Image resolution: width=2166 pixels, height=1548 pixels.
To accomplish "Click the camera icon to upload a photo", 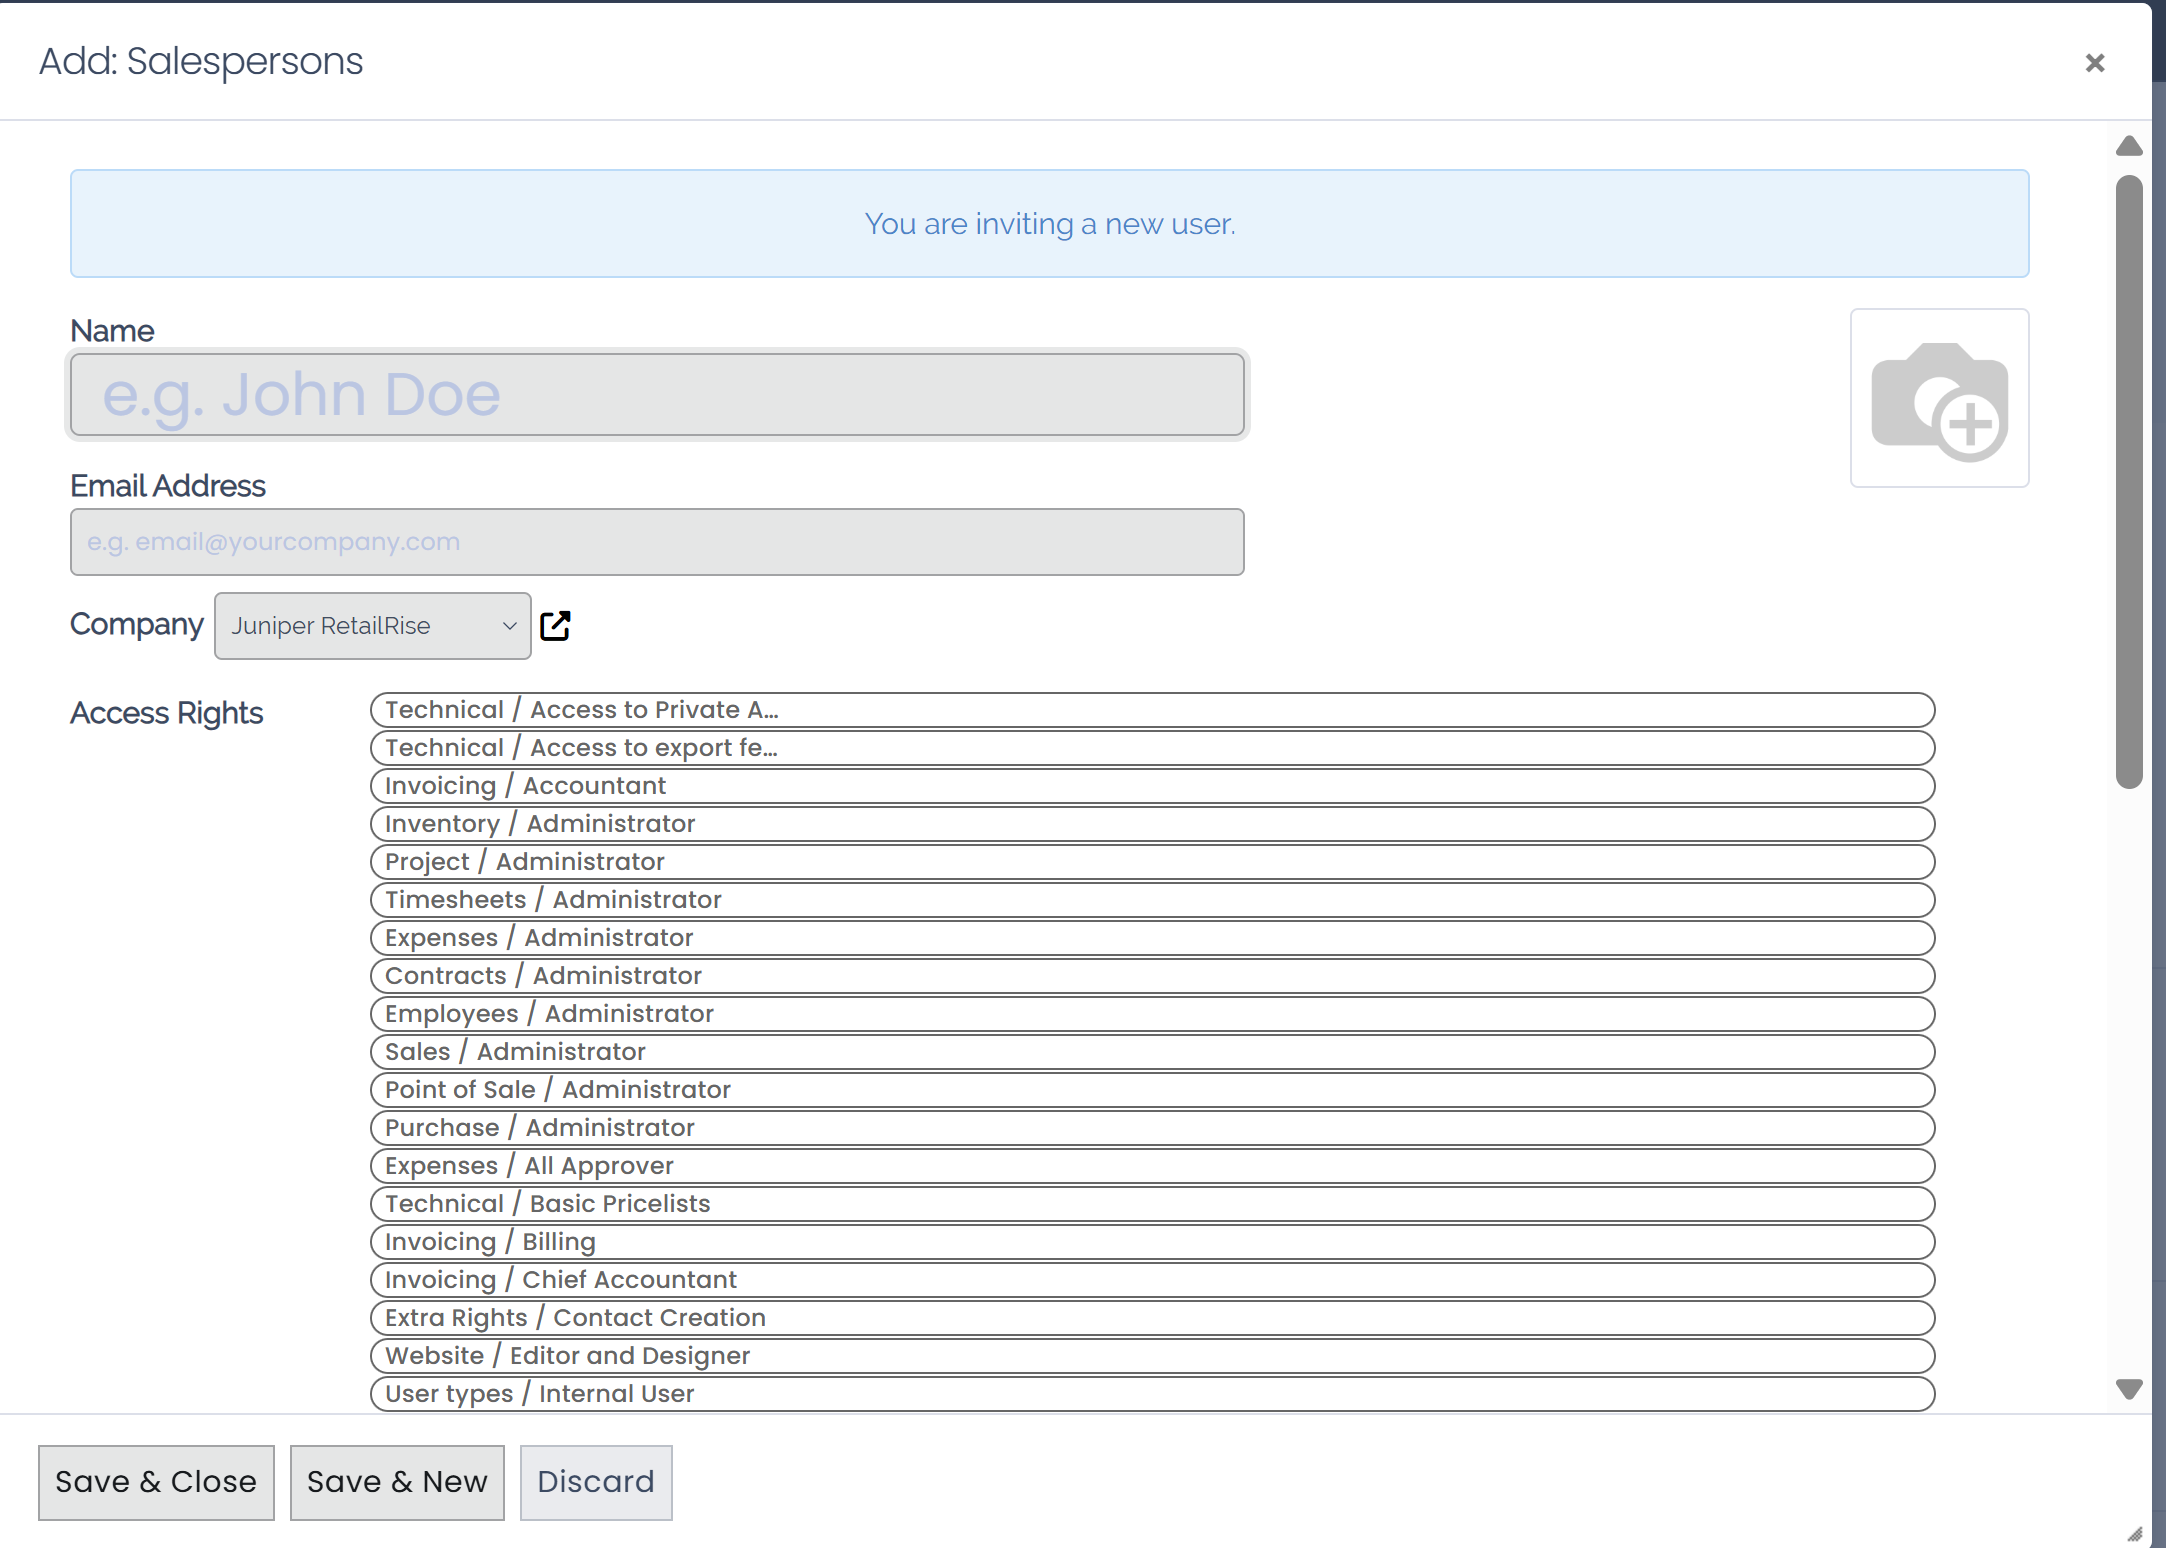I will click(1939, 398).
